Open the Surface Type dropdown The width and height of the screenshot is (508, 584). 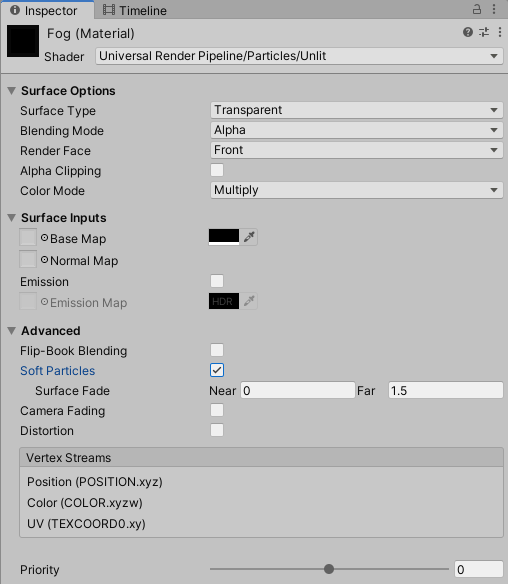(356, 110)
